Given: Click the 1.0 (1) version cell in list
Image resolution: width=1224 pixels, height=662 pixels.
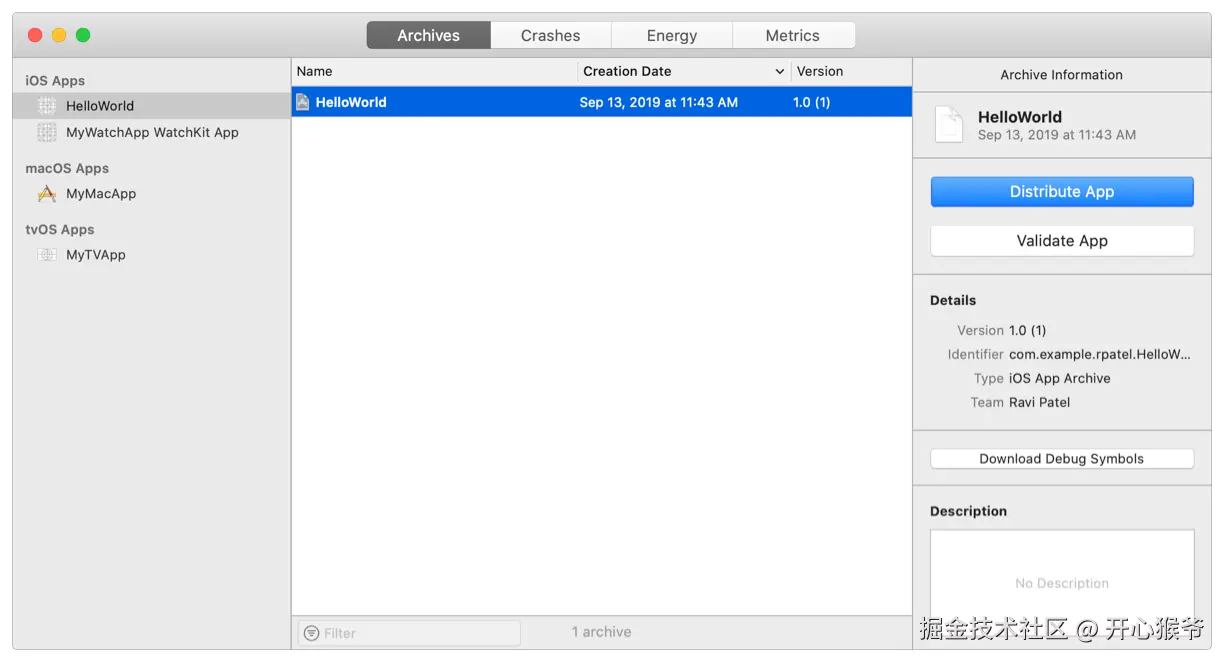Looking at the screenshot, I should pos(812,102).
